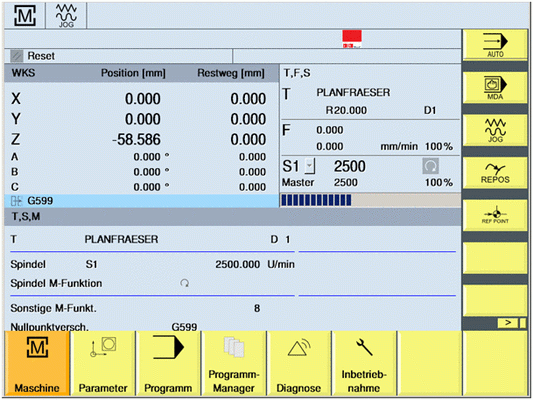Show more softkeys with the > arrow
The width and height of the screenshot is (533, 400).
coord(508,323)
